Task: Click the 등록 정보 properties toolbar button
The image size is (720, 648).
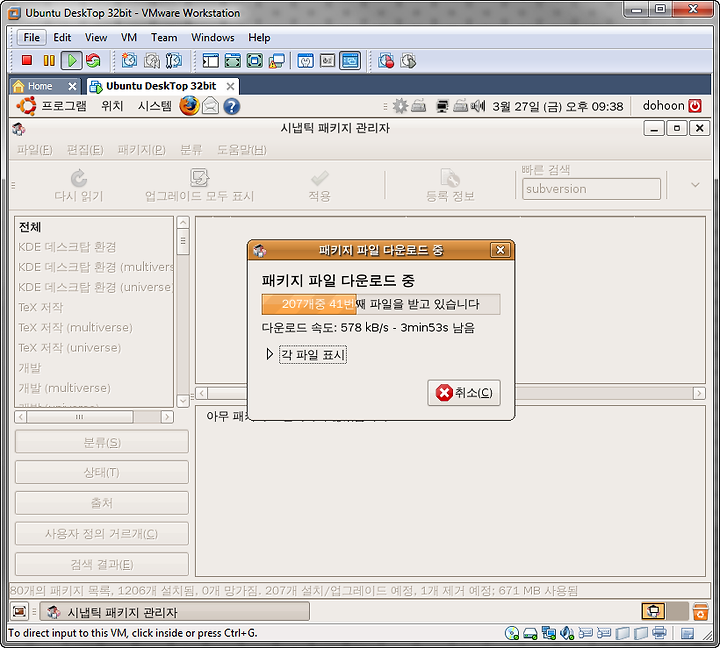Action: [450, 186]
